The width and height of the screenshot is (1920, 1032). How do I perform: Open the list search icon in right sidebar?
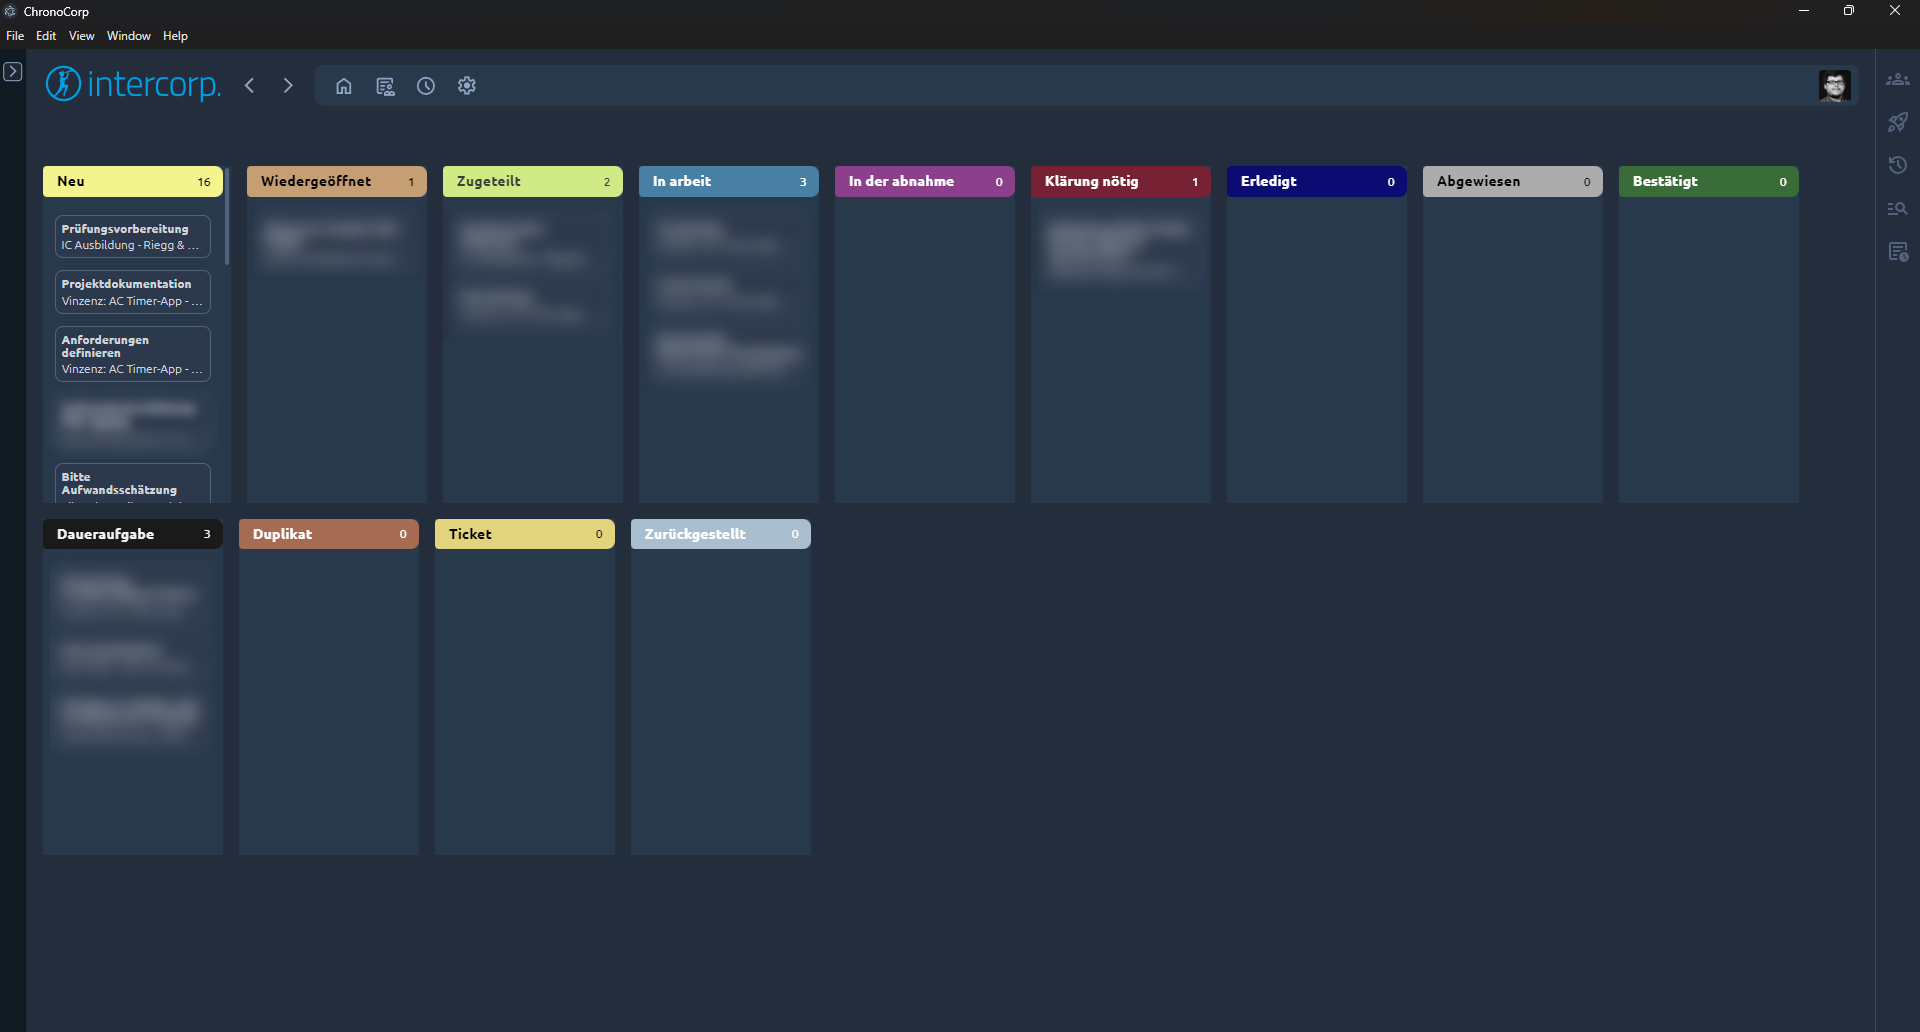click(1897, 208)
